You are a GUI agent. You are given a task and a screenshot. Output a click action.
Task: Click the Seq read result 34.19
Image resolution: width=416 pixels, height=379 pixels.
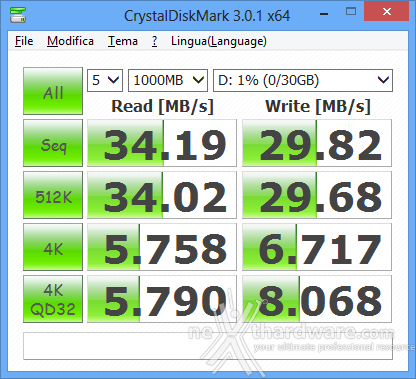click(x=162, y=143)
